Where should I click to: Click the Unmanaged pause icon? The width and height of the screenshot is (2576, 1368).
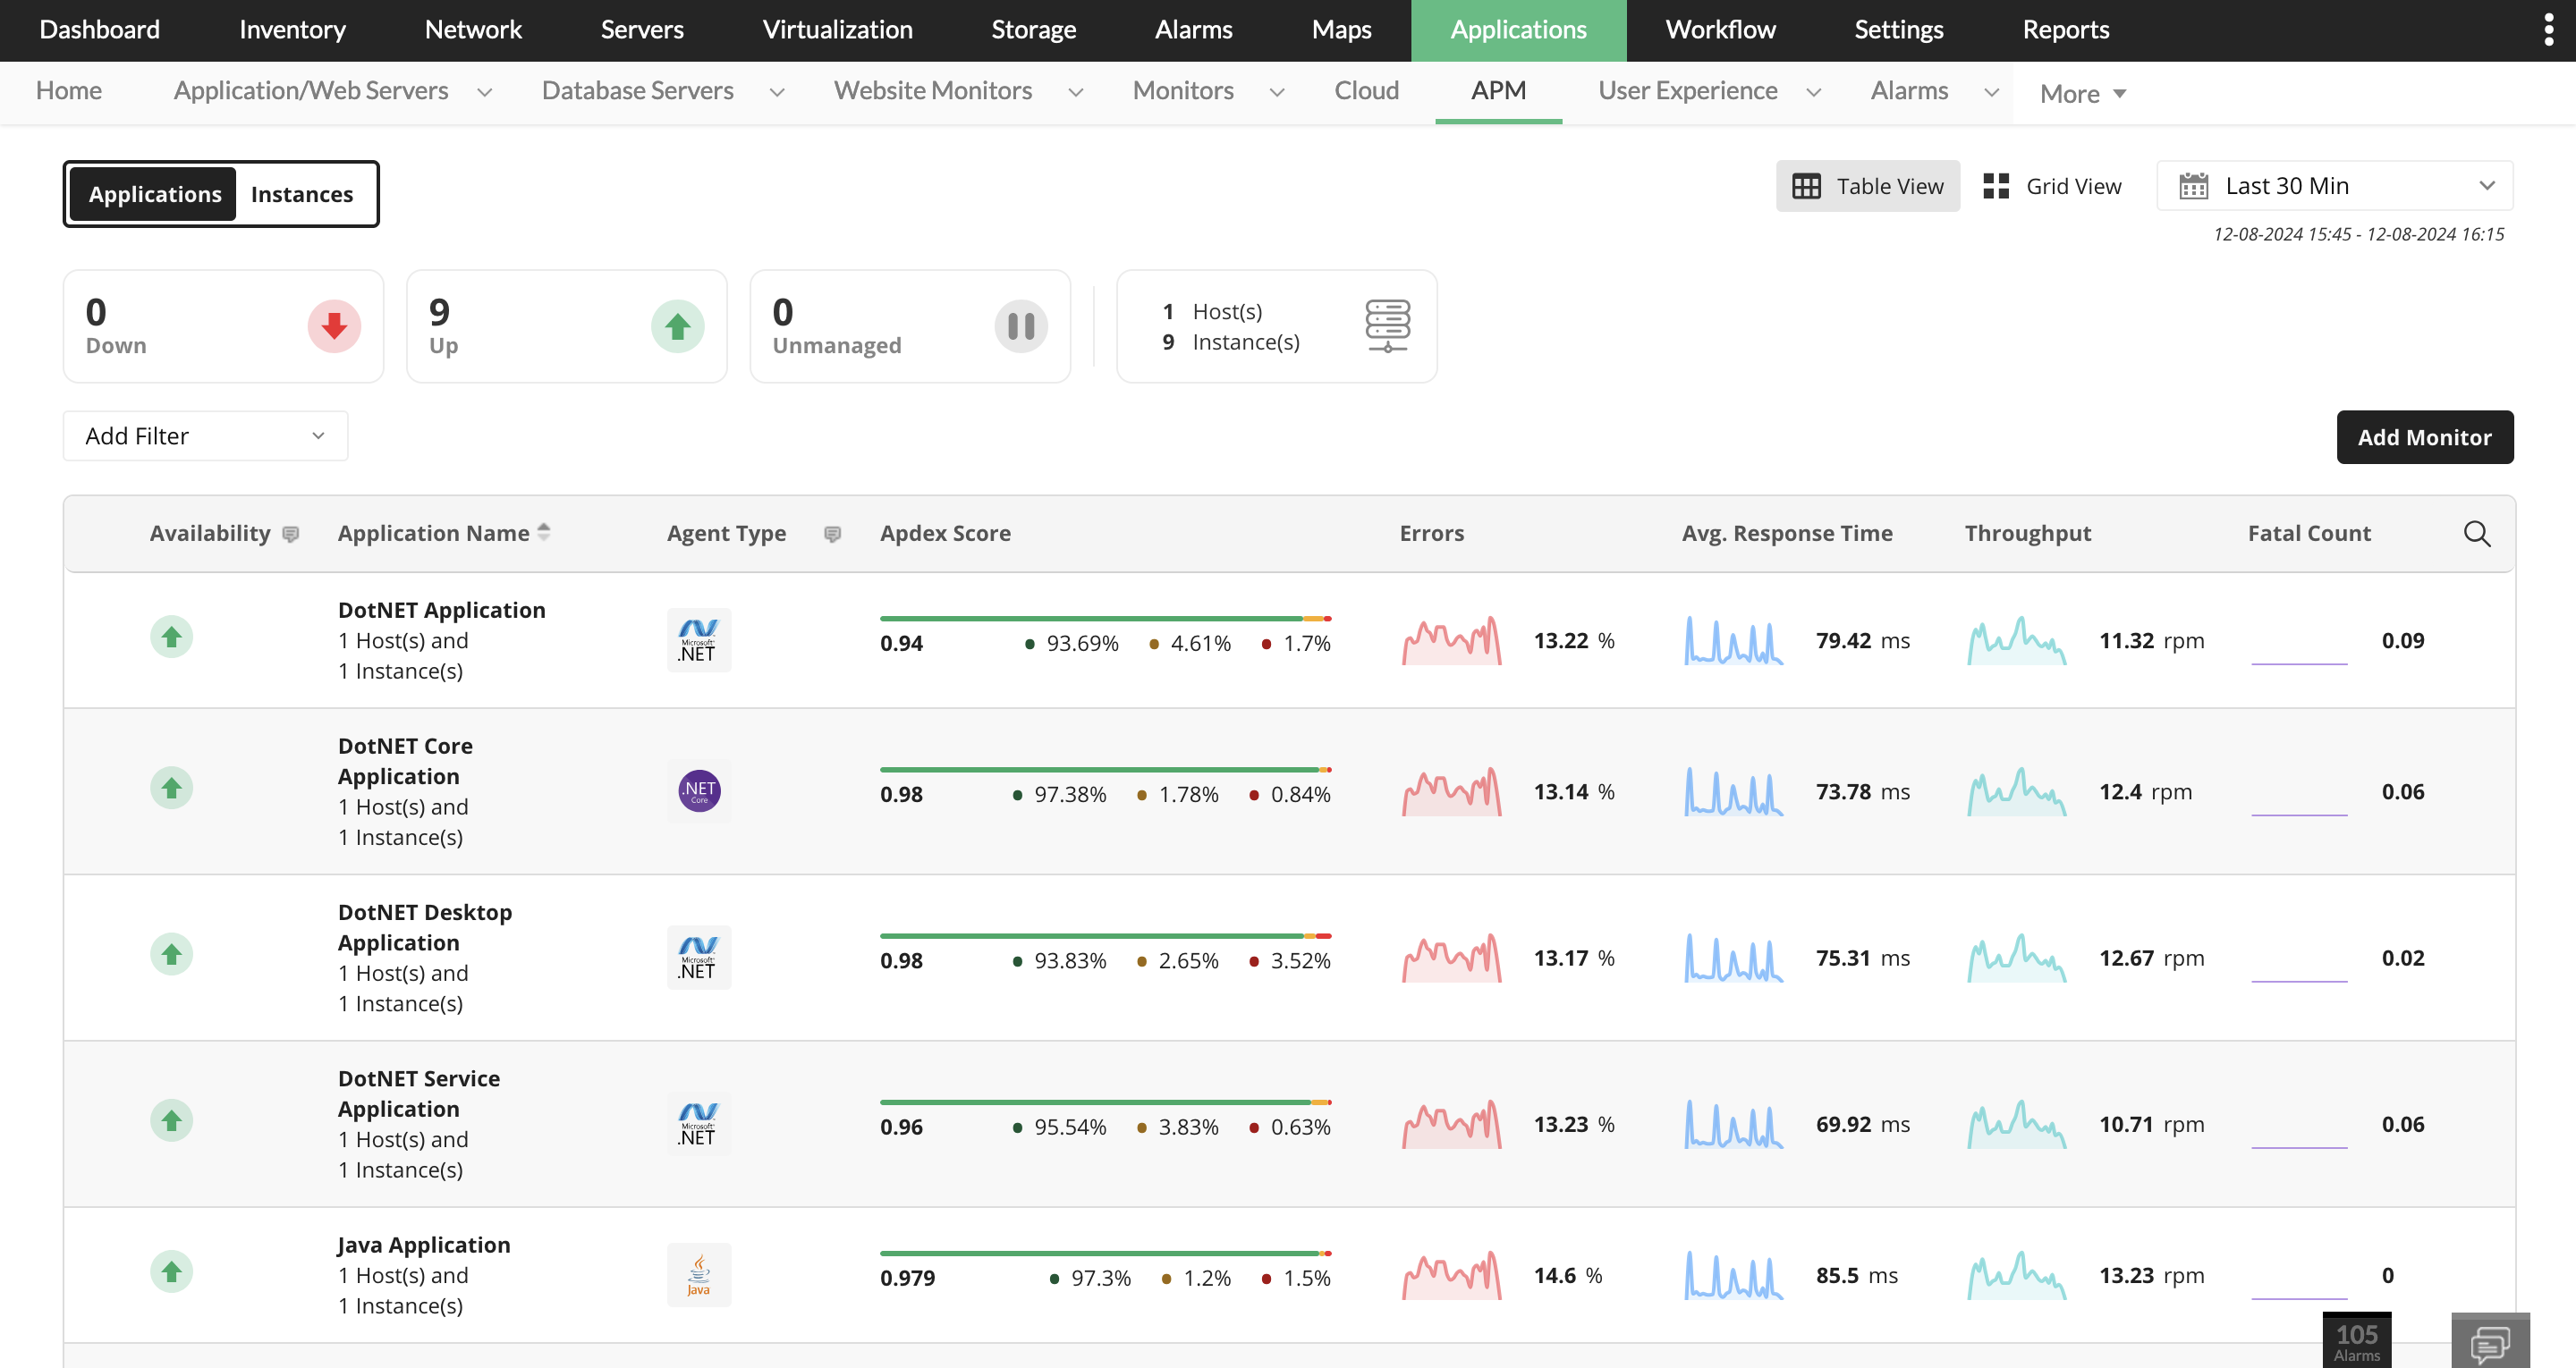(1020, 326)
